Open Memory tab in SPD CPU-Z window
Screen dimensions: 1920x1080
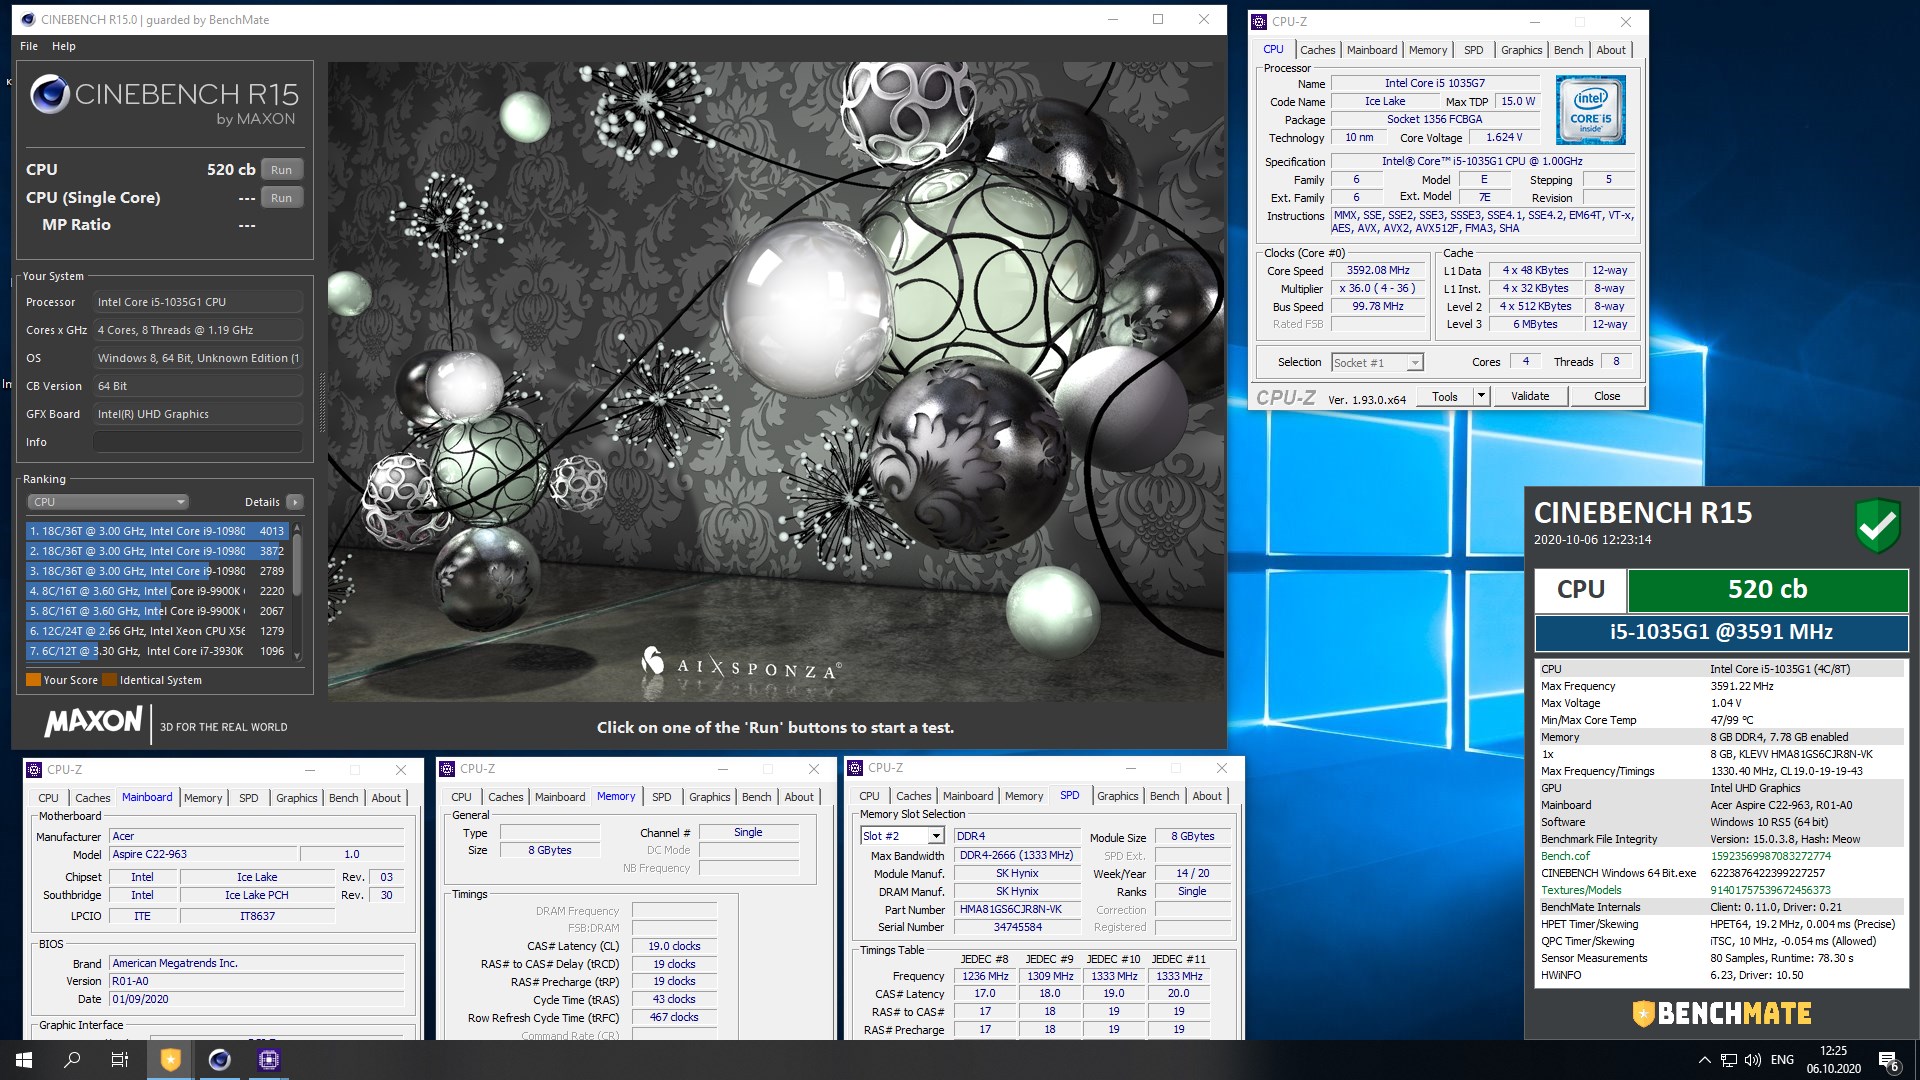click(1024, 796)
